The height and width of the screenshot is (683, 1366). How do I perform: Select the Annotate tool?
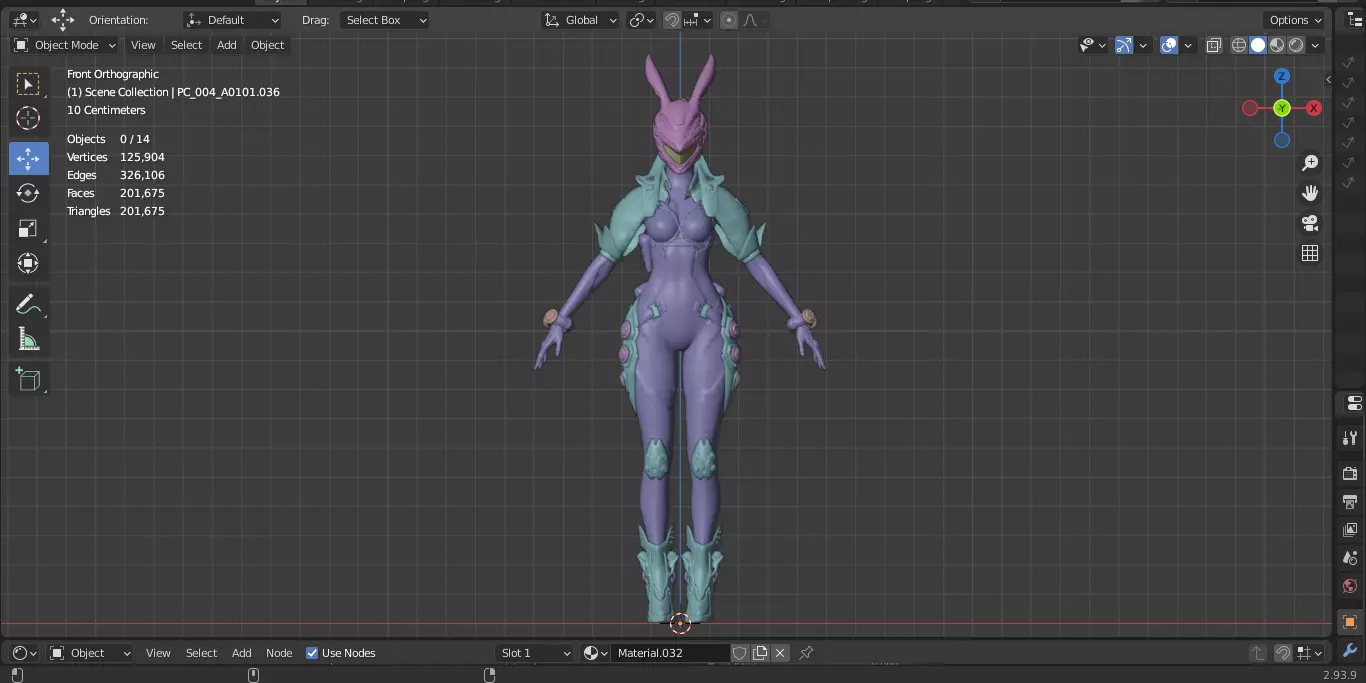coord(28,304)
